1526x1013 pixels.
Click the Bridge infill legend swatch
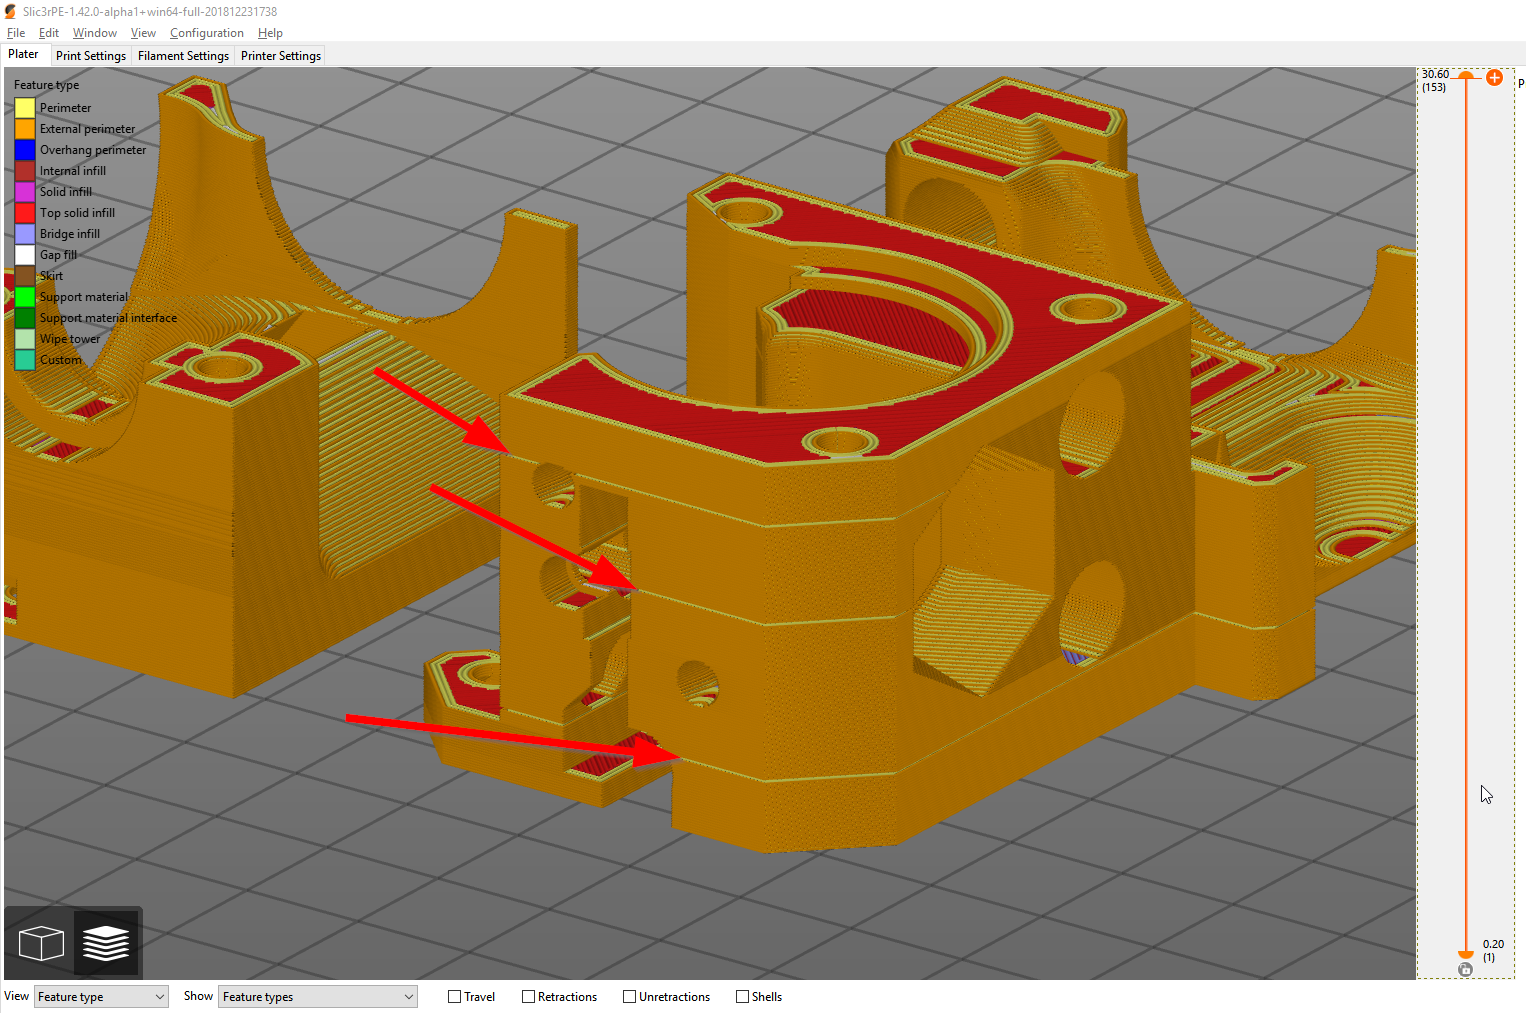click(x=25, y=234)
